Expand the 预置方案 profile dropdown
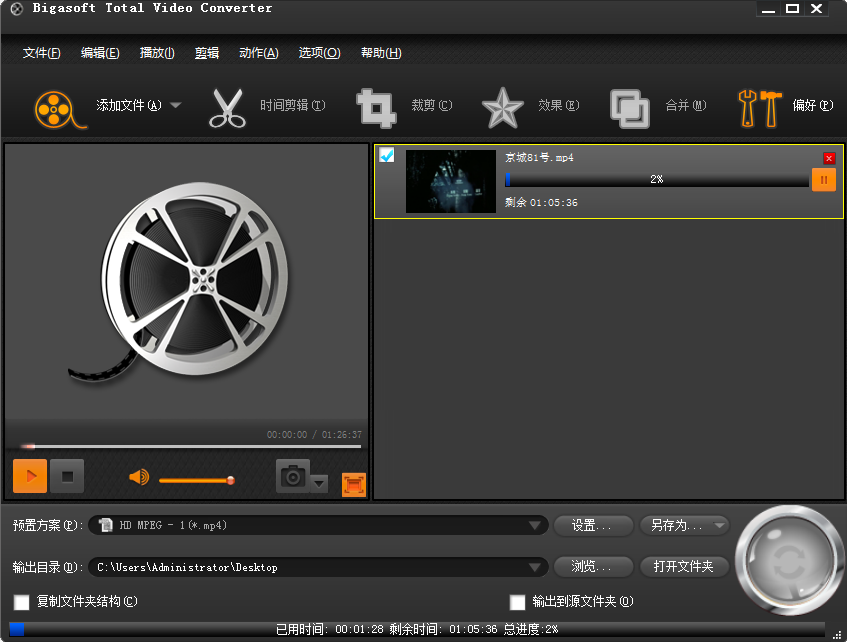Image resolution: width=847 pixels, height=642 pixels. (x=534, y=526)
